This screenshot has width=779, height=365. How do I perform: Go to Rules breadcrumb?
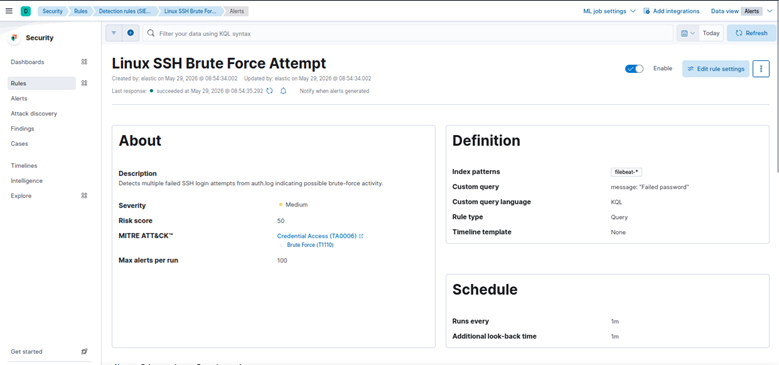click(80, 11)
